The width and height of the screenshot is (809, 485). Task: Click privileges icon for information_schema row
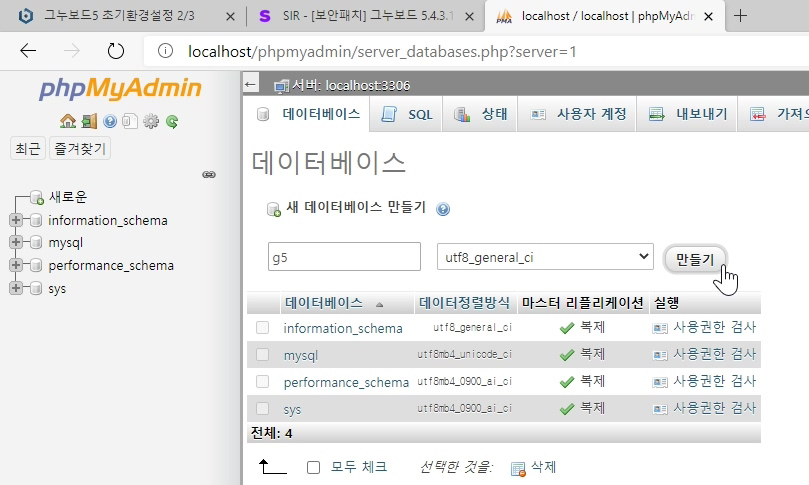pos(660,328)
